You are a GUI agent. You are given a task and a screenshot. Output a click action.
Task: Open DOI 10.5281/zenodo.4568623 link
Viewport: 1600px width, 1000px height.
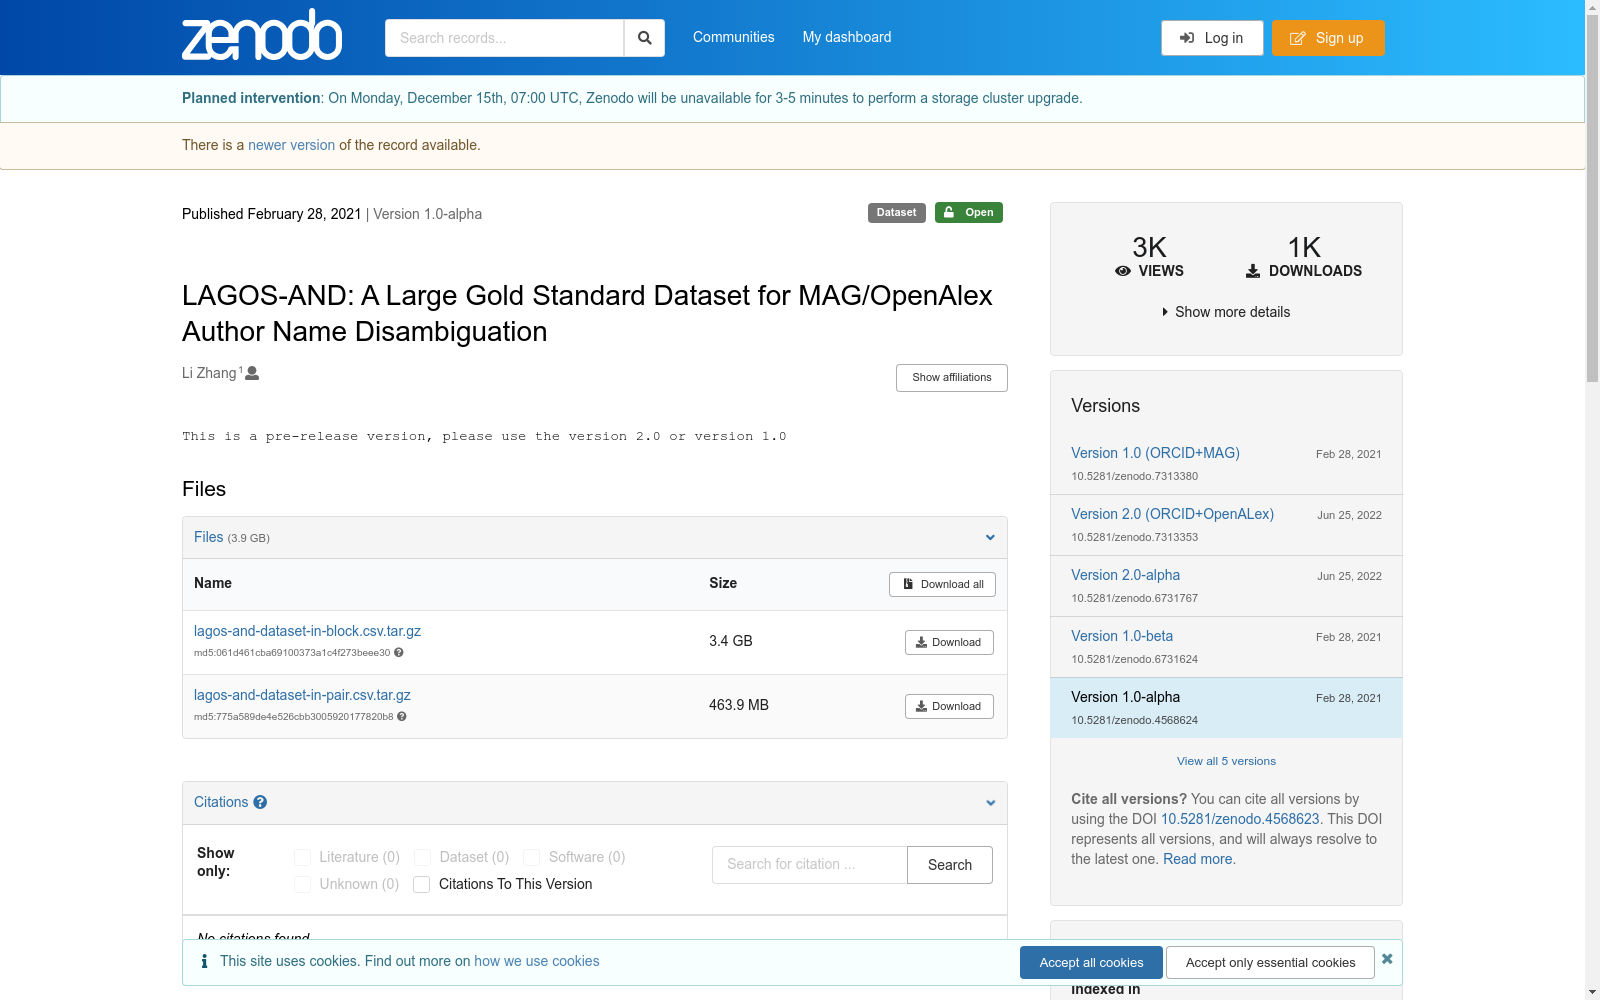1240,819
